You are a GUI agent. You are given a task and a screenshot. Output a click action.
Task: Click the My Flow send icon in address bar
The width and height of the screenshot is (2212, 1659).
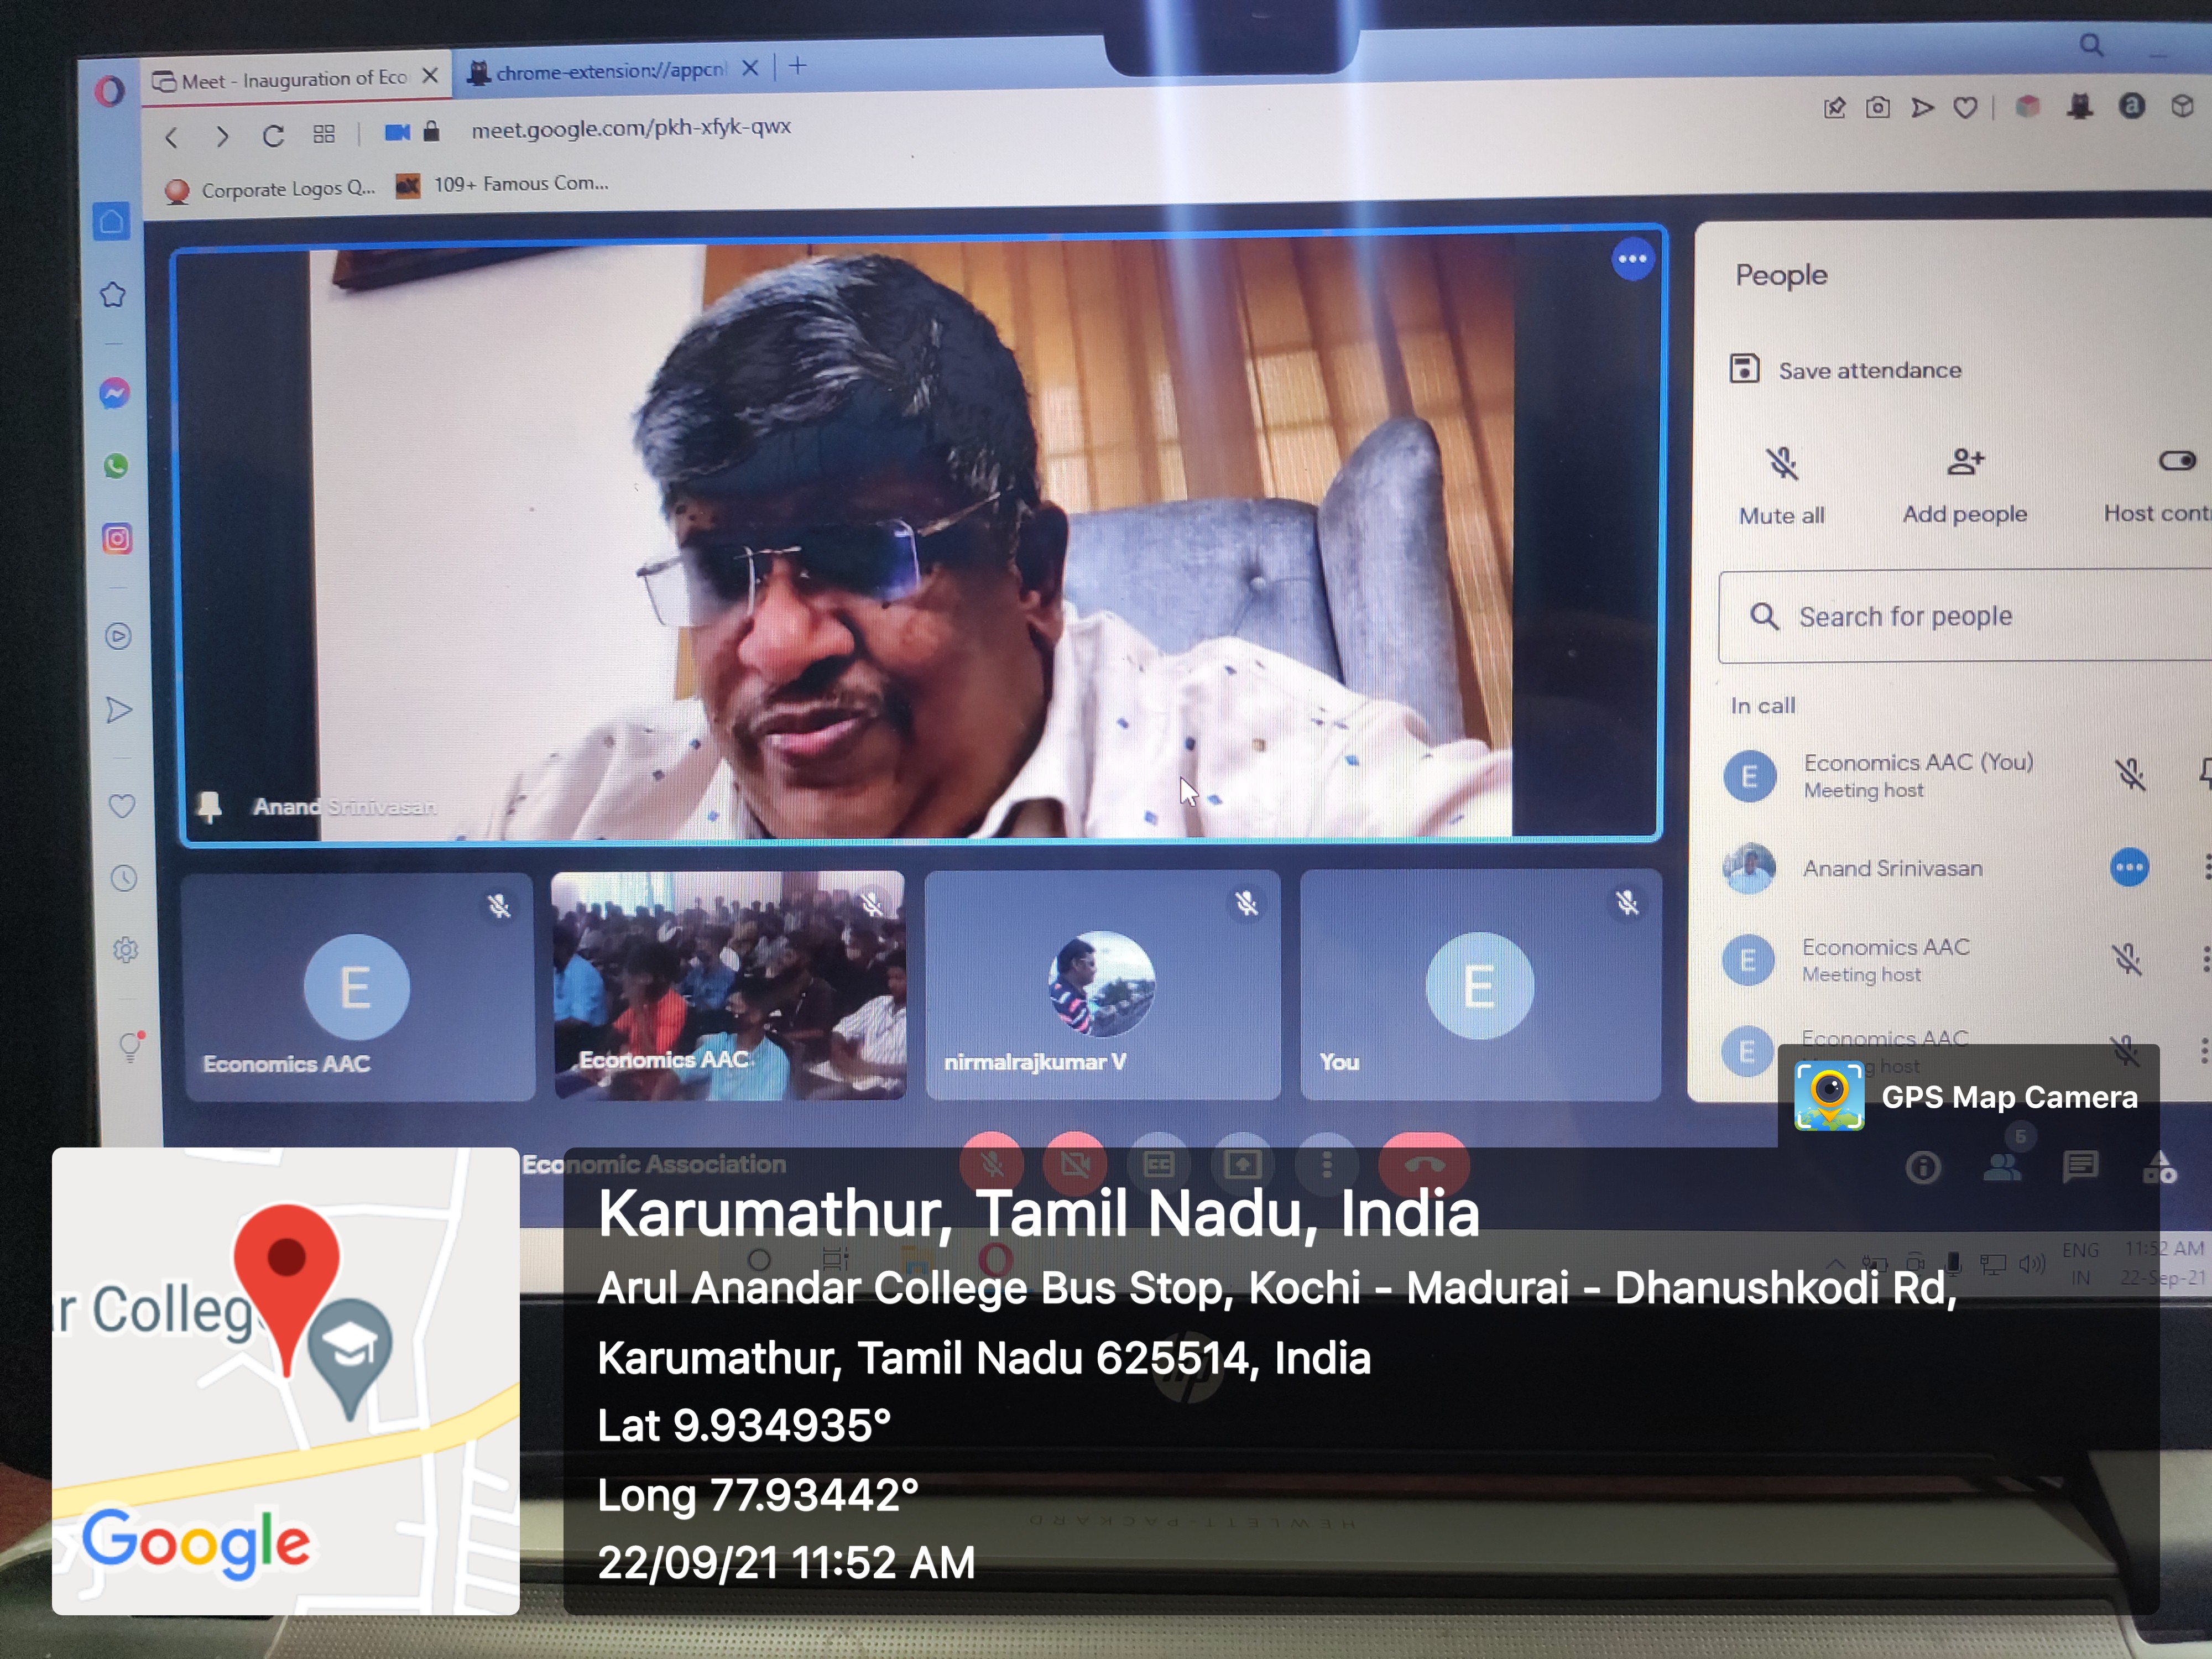coord(1922,107)
